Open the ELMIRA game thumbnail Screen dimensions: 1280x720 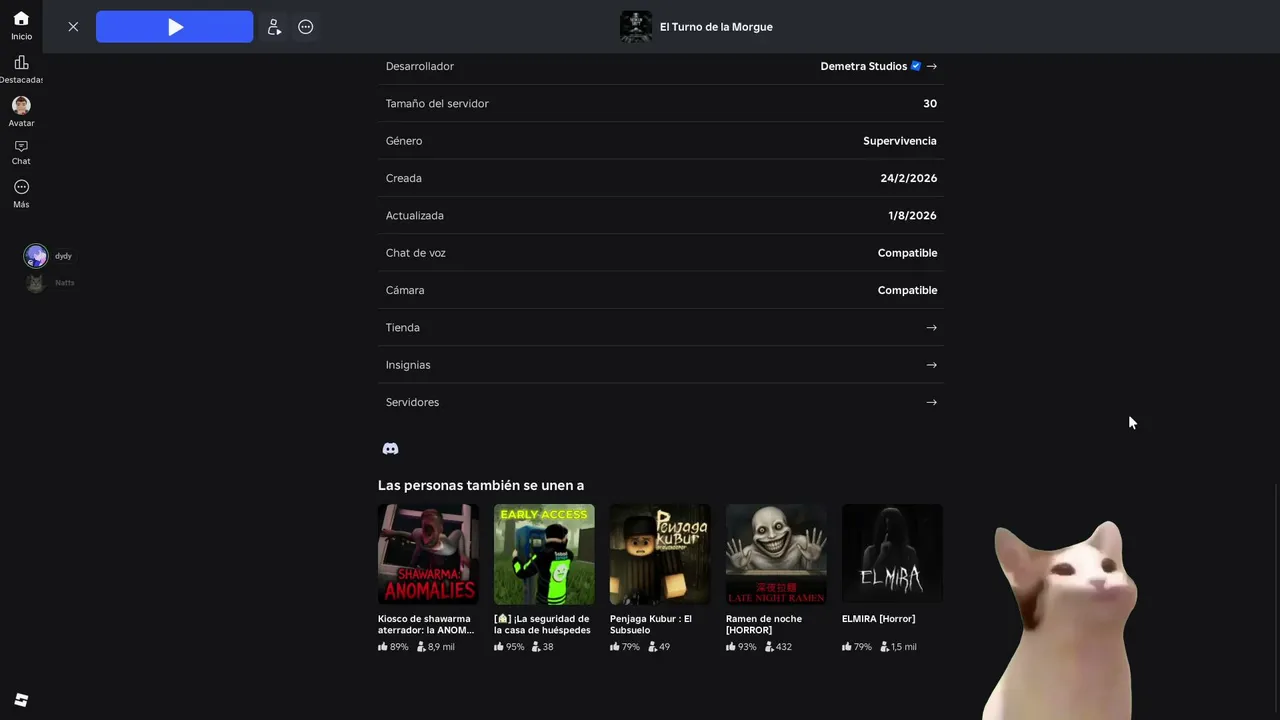pyautogui.click(x=892, y=554)
